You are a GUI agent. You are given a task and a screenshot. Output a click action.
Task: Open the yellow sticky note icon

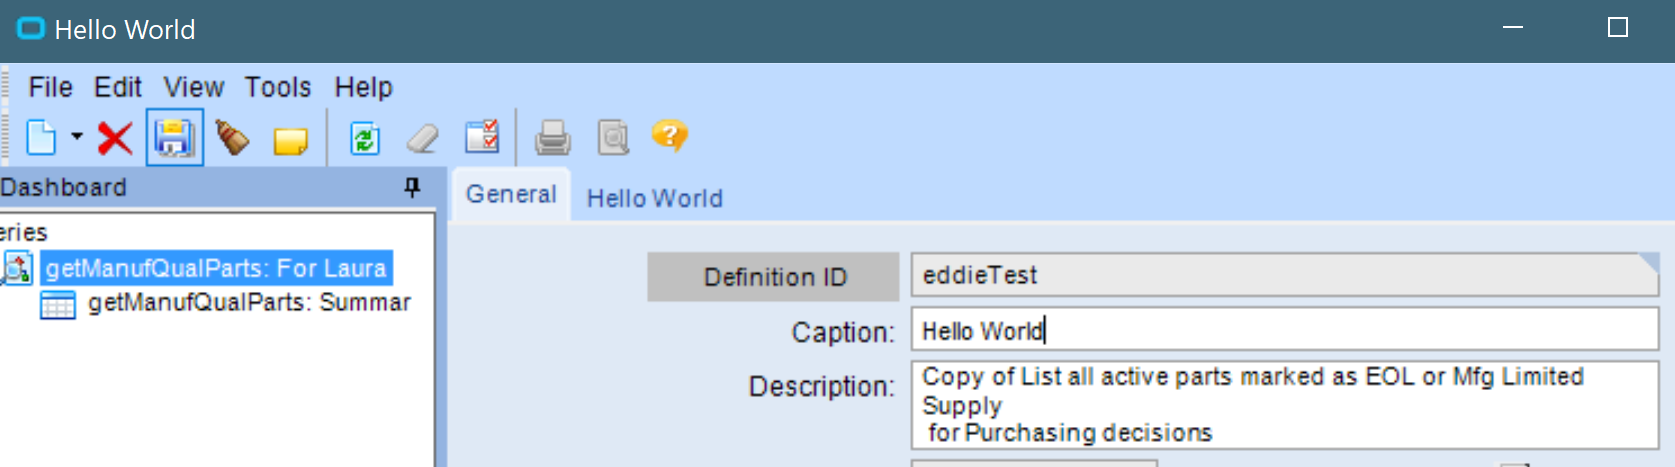click(x=291, y=140)
